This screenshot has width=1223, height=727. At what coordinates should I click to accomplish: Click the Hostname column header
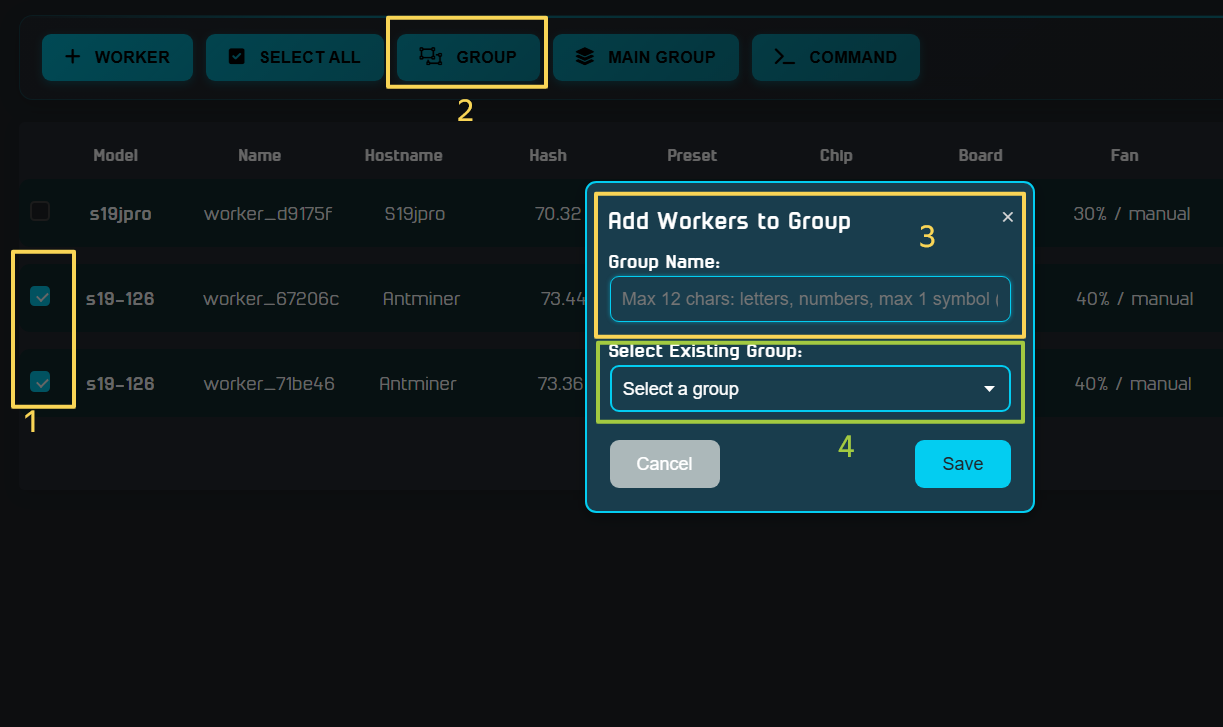(404, 155)
